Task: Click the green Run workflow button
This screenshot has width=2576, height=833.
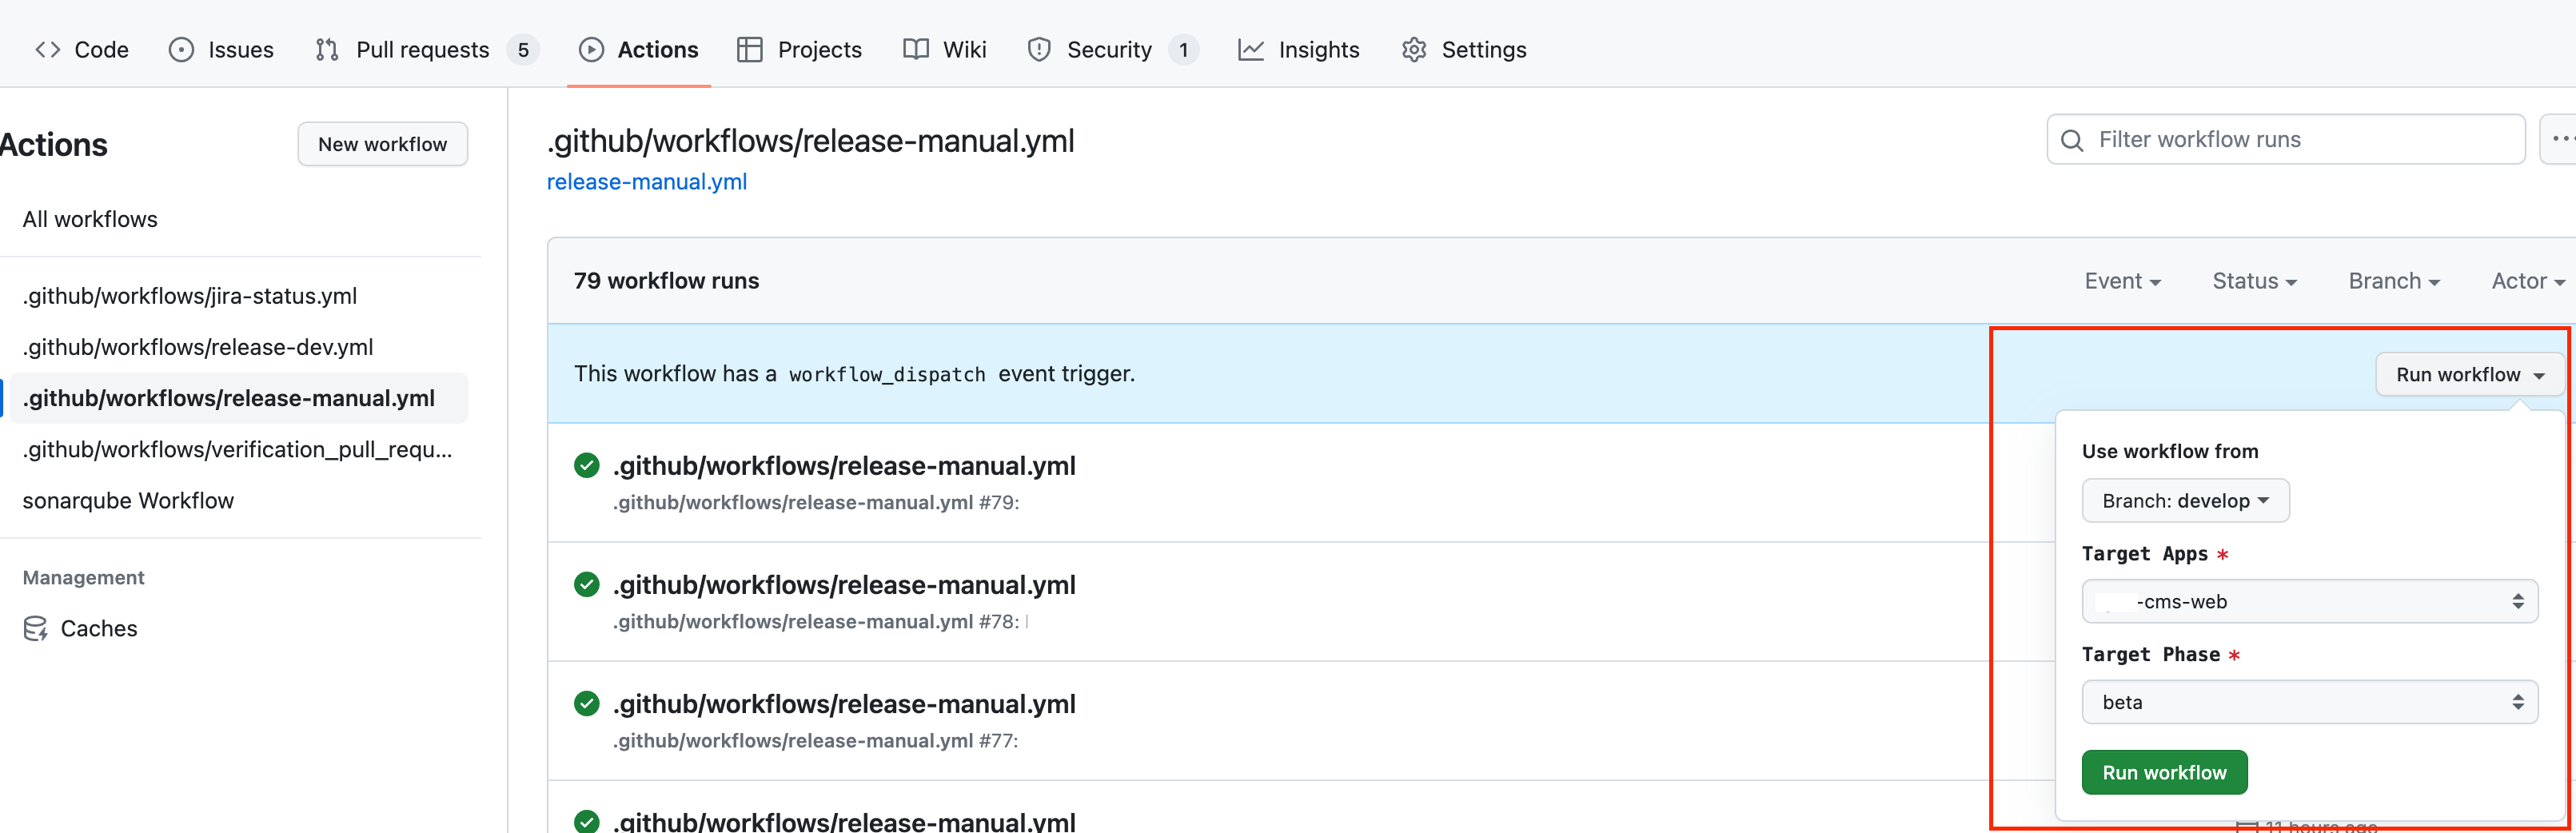Action: (x=2163, y=772)
